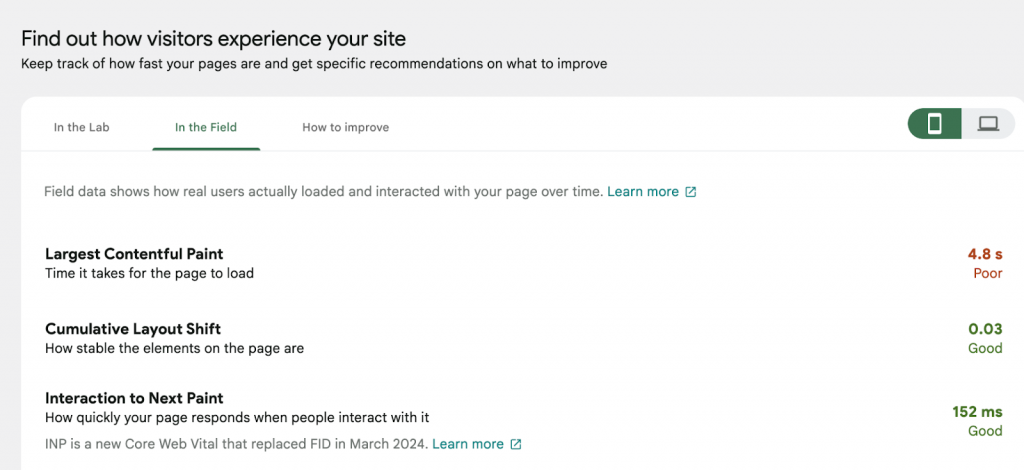Screen dimensions: 1024x470
Task: Open the How to improve tab
Action: tap(345, 127)
